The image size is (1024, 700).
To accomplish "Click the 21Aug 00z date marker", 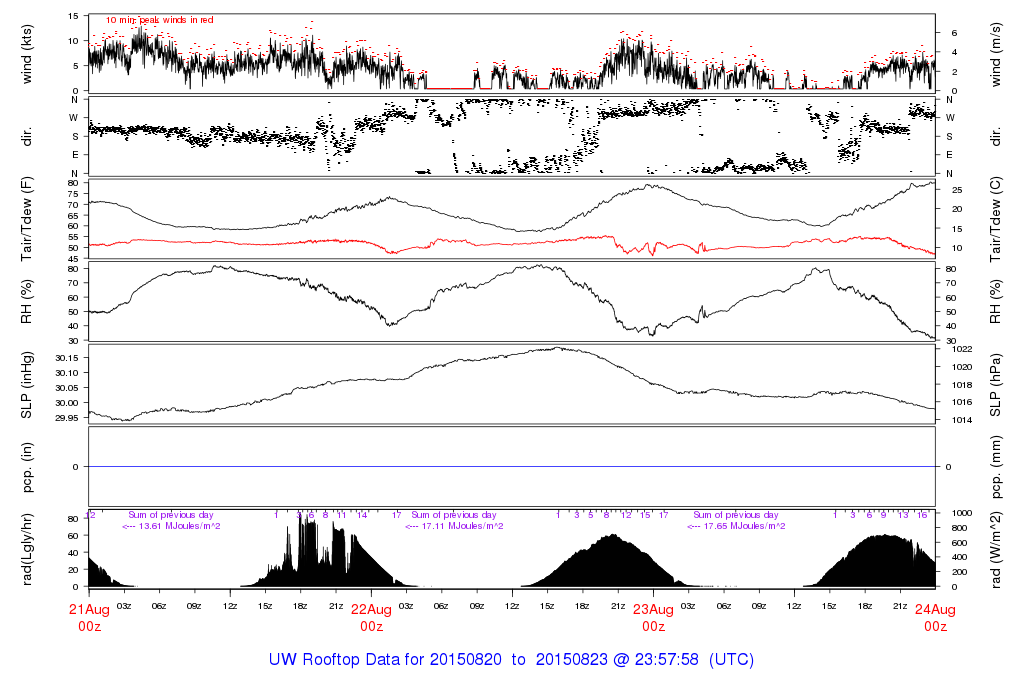I will coord(89,617).
